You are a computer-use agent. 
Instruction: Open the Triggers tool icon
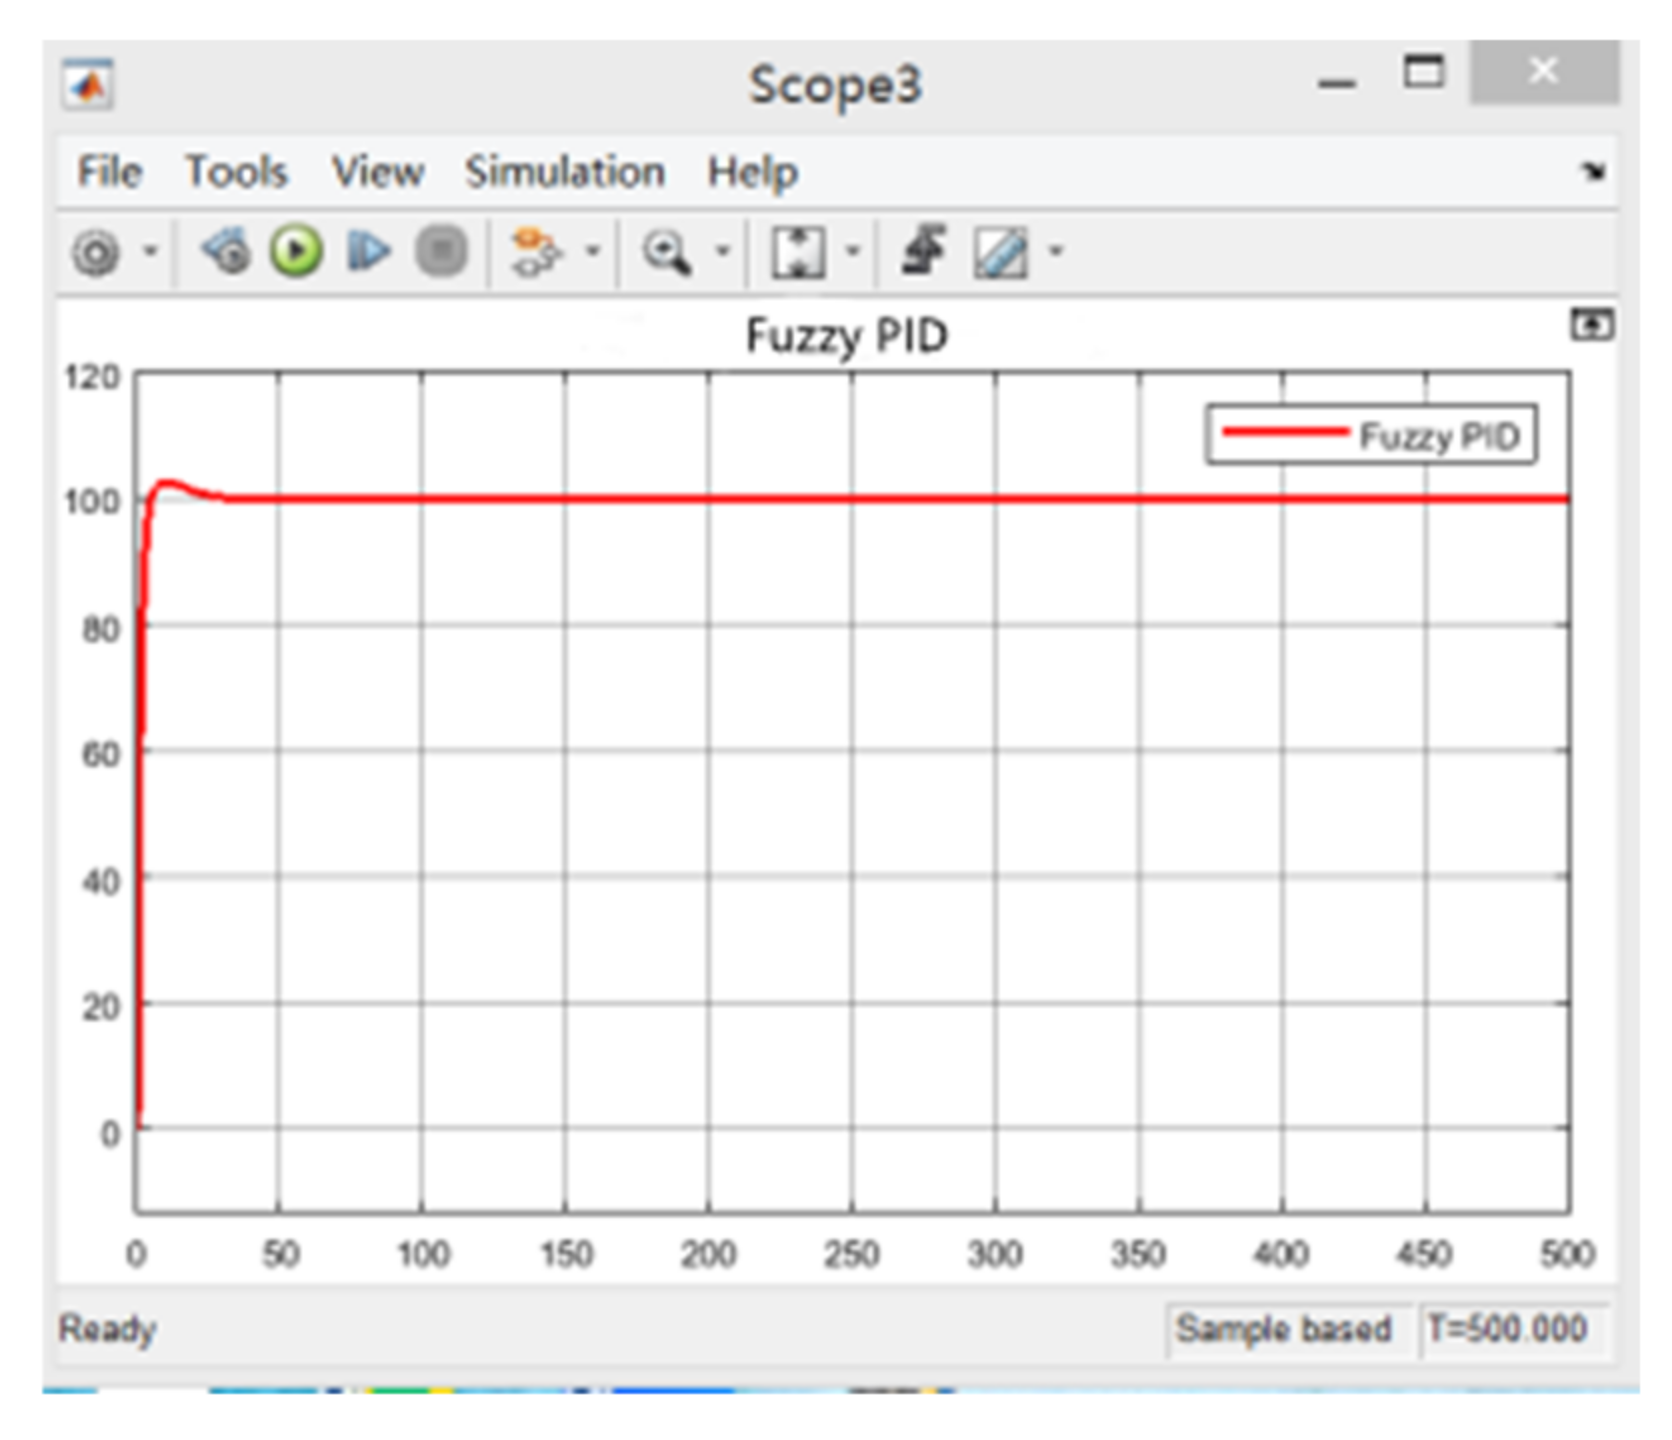click(923, 250)
